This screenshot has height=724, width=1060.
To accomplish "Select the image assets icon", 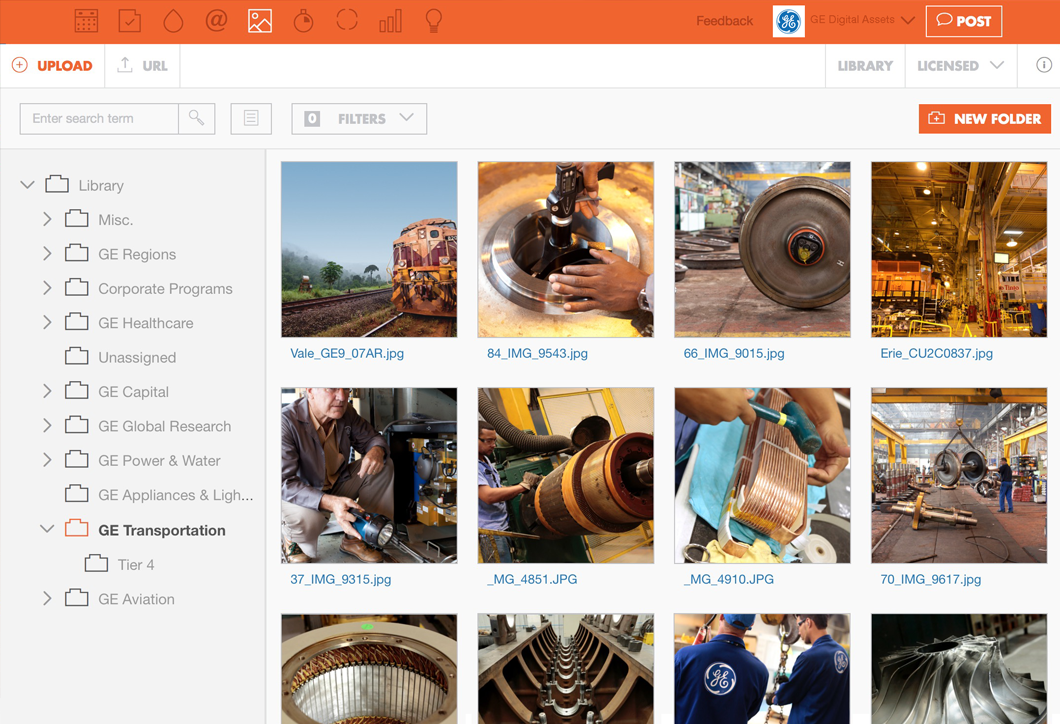I will pyautogui.click(x=260, y=20).
